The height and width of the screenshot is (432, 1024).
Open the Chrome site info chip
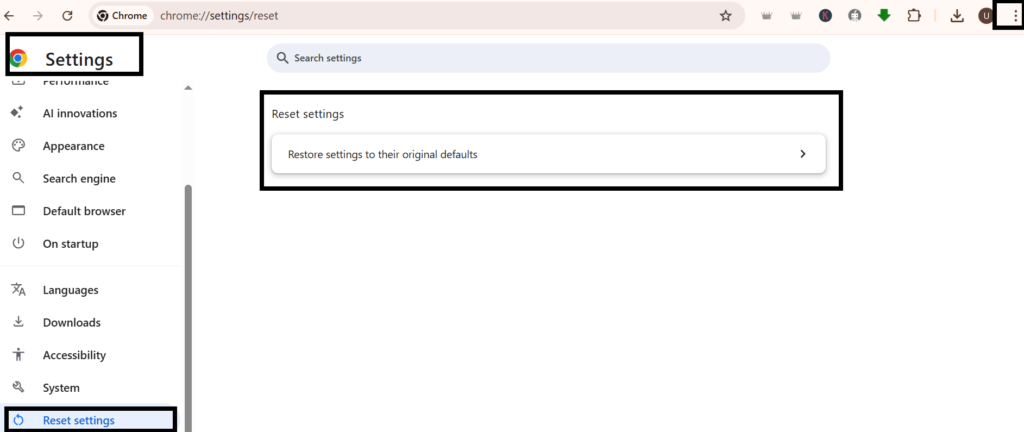[123, 16]
